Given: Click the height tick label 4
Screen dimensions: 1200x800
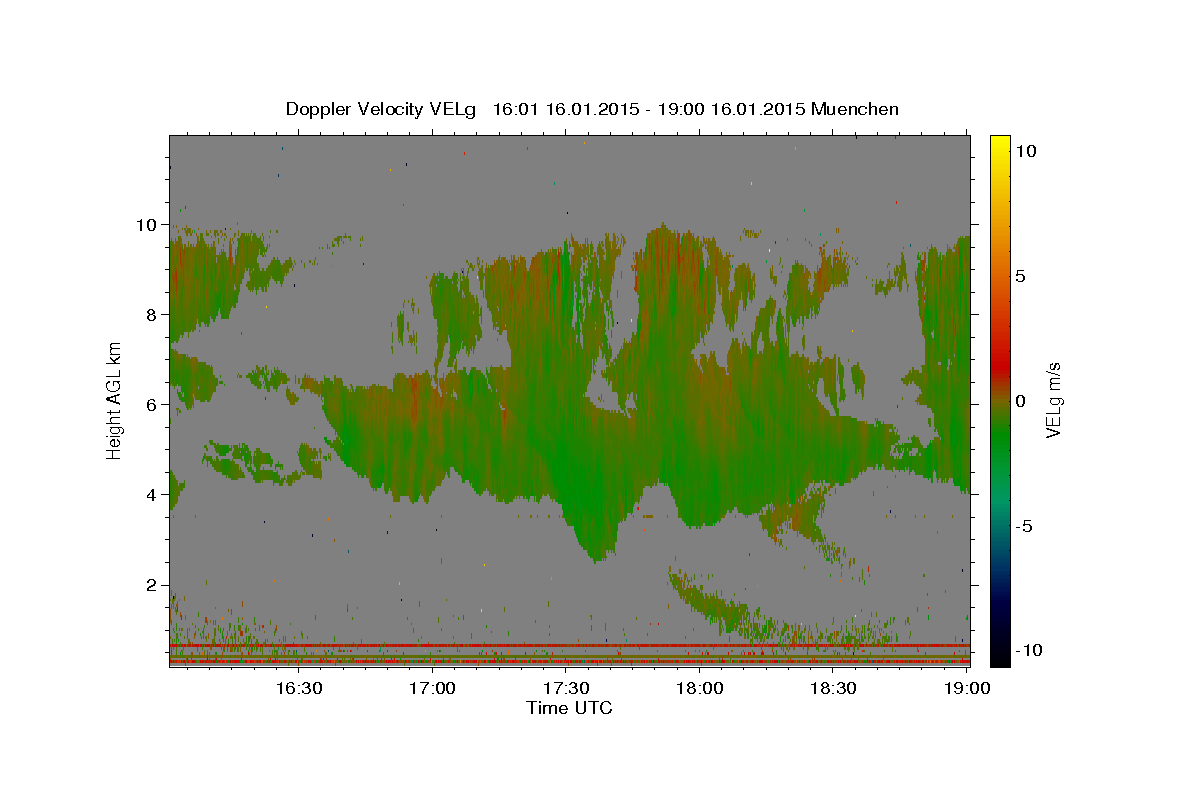Looking at the screenshot, I should [153, 495].
